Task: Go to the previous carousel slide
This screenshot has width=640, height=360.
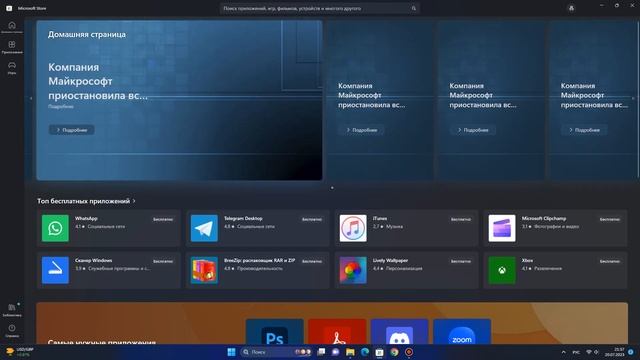Action: tap(31, 98)
